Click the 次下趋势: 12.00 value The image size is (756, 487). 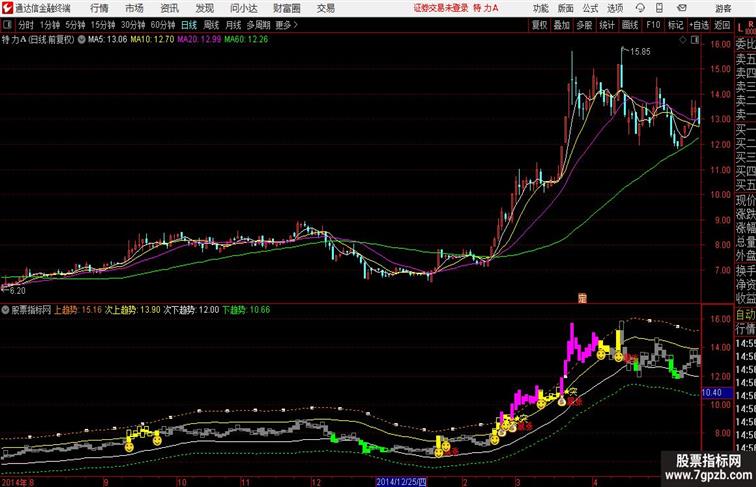click(191, 310)
